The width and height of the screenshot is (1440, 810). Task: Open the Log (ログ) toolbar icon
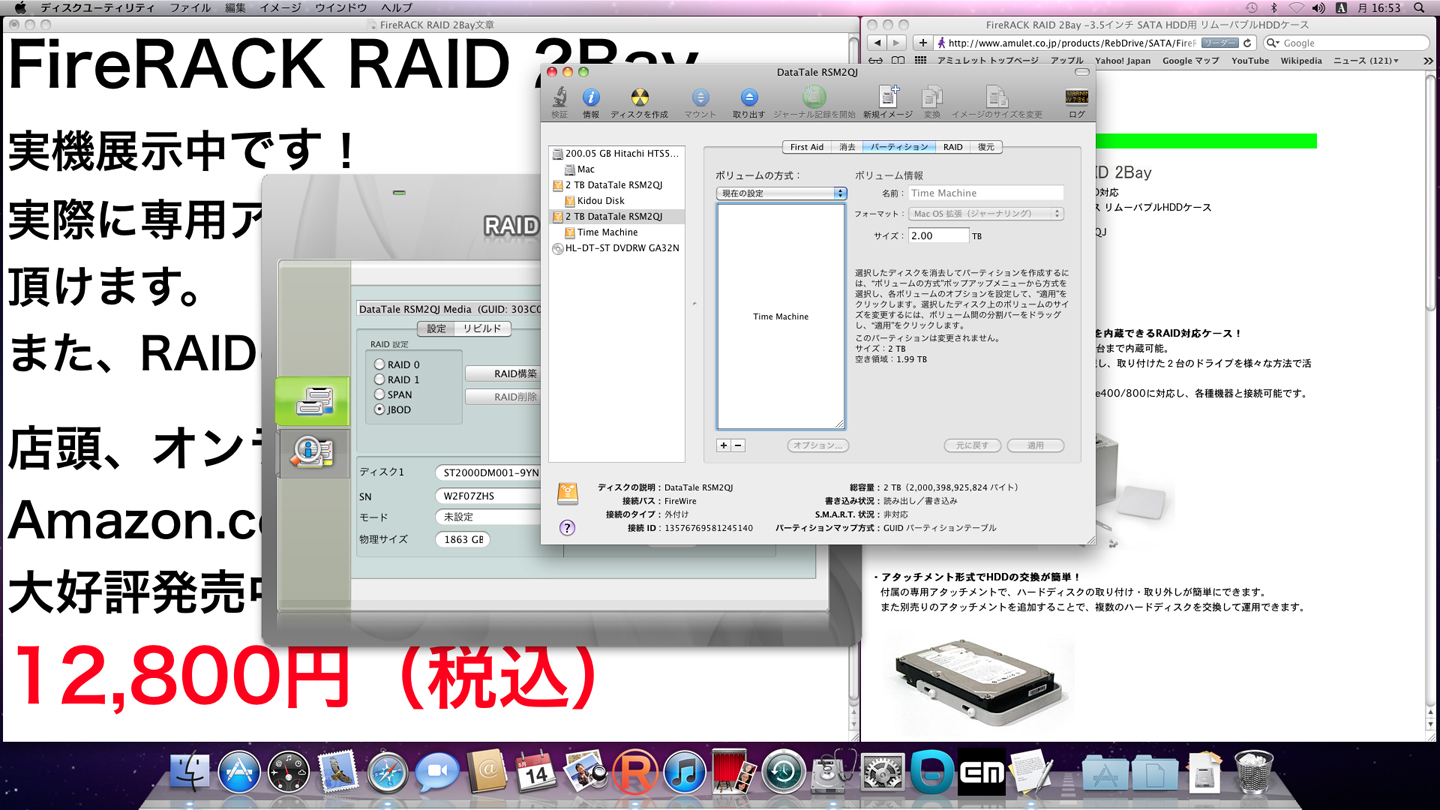(1076, 97)
